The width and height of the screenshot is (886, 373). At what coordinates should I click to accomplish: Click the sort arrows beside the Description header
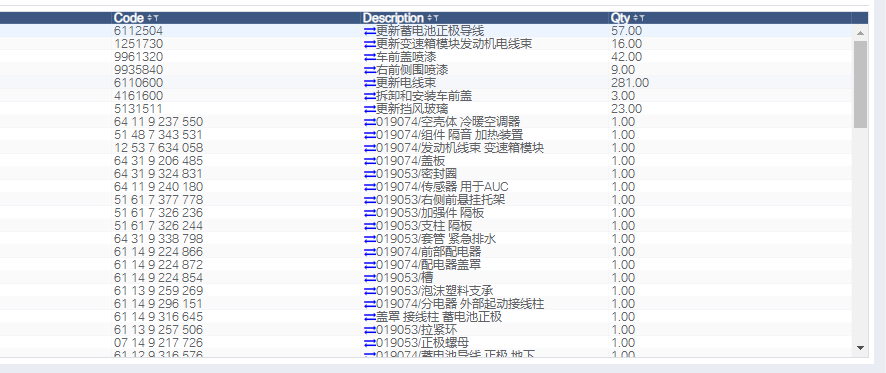coord(429,19)
